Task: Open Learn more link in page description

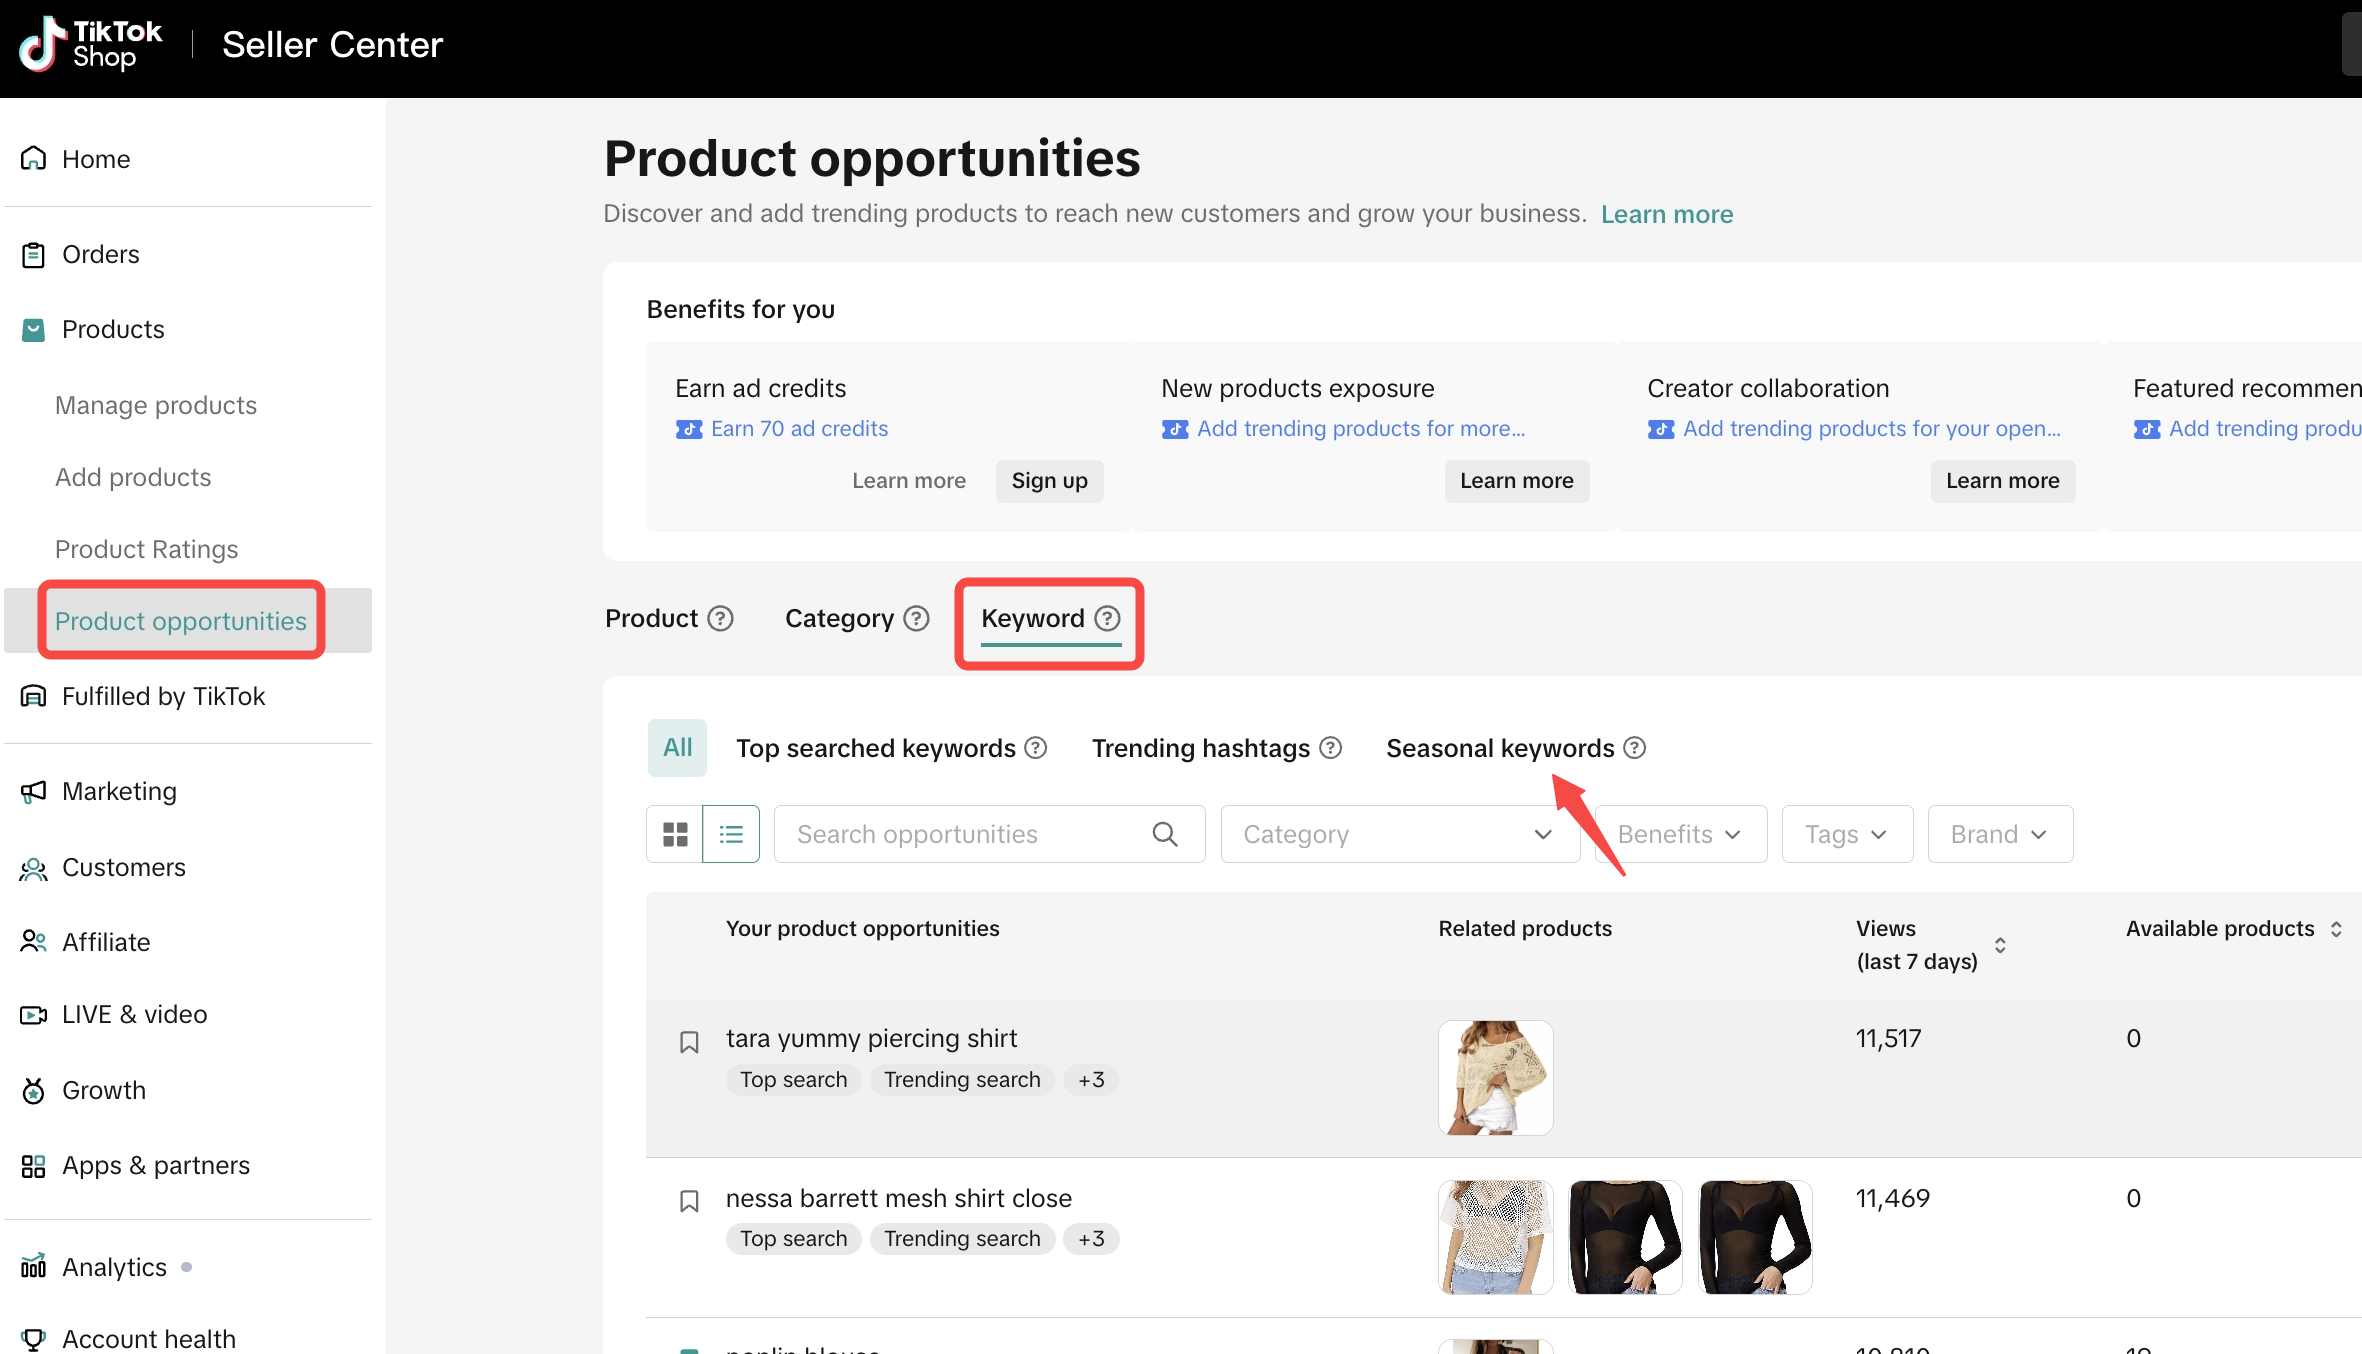Action: point(1667,214)
